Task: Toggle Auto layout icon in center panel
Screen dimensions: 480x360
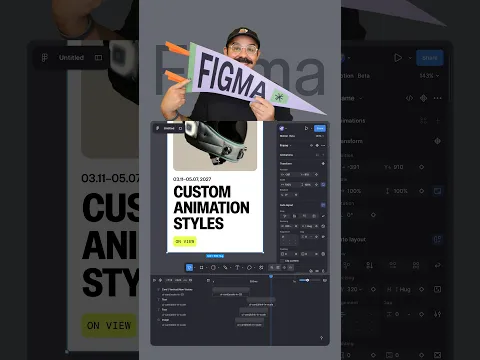Action: pos(323,205)
